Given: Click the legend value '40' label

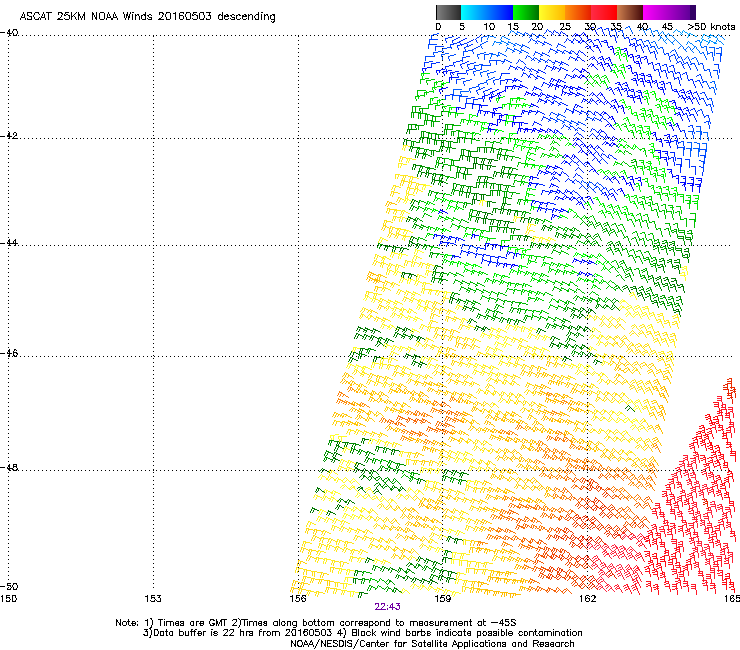Looking at the screenshot, I should coord(642,26).
